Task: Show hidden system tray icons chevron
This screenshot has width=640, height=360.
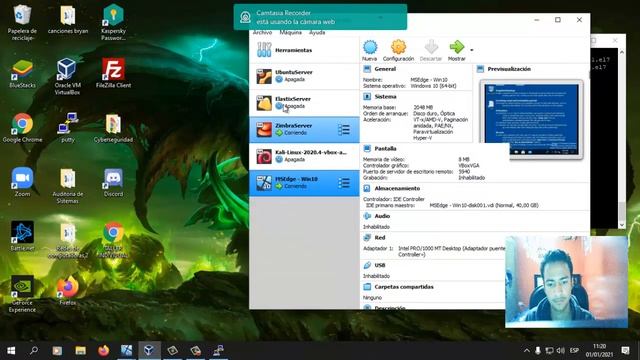Action: pos(527,351)
